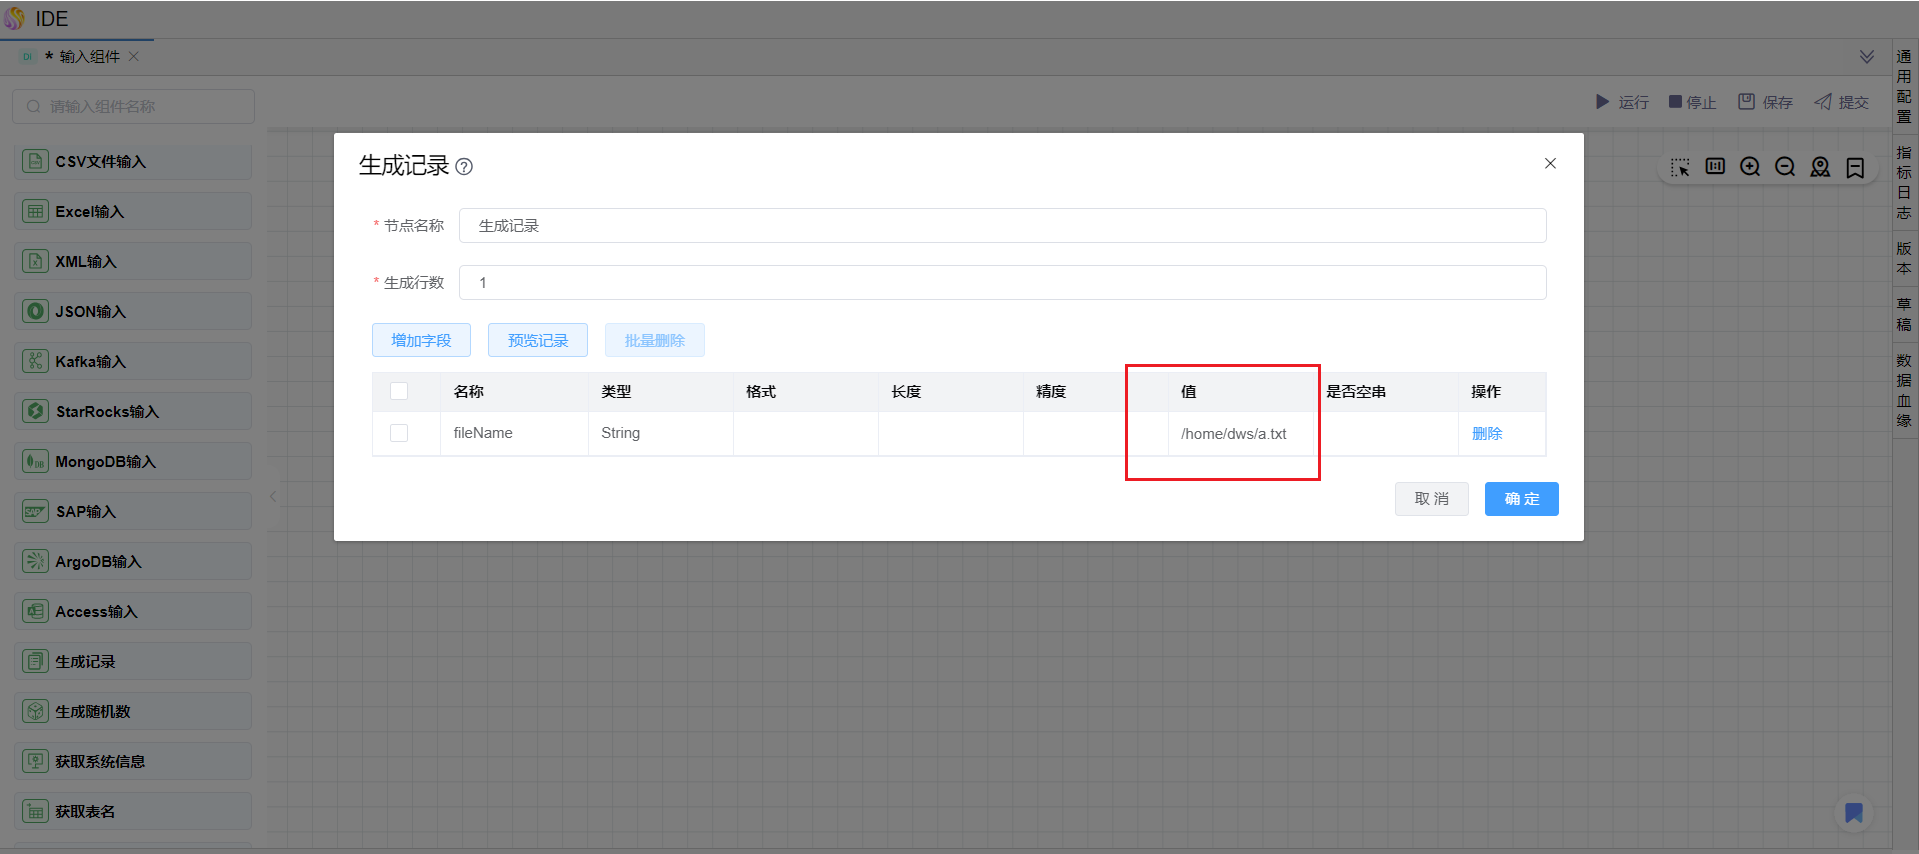Check the fileName row checkbox
This screenshot has width=1919, height=854.
(x=399, y=433)
